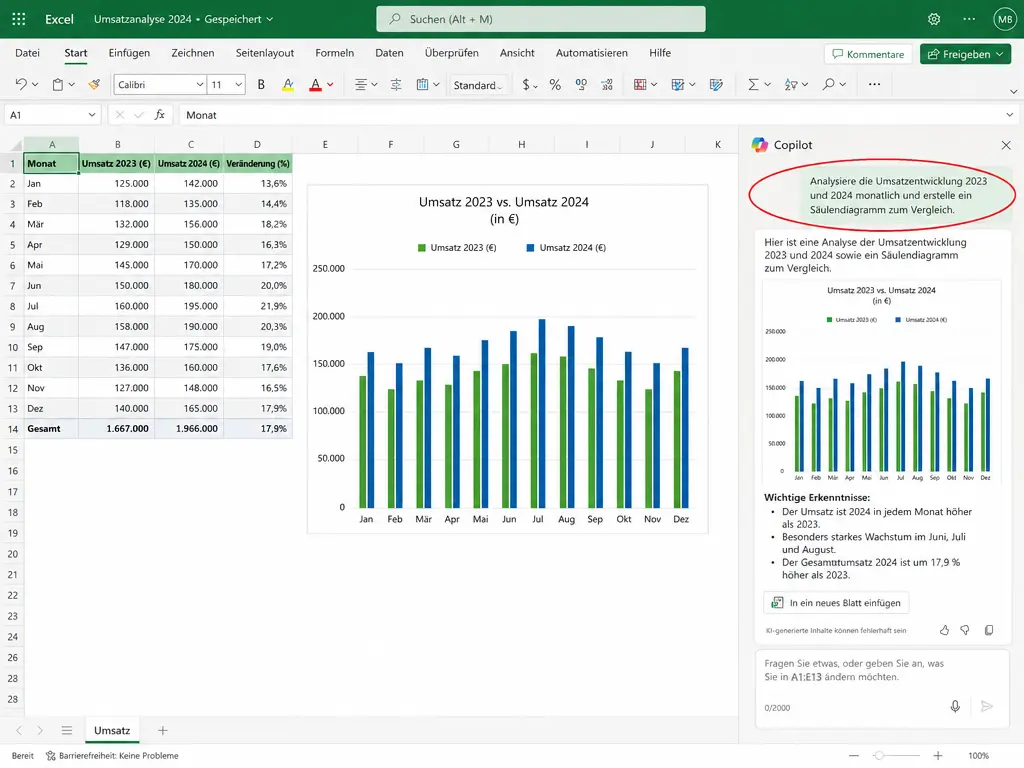1024x768 pixels.
Task: Apply red font color icon
Action: [x=315, y=84]
